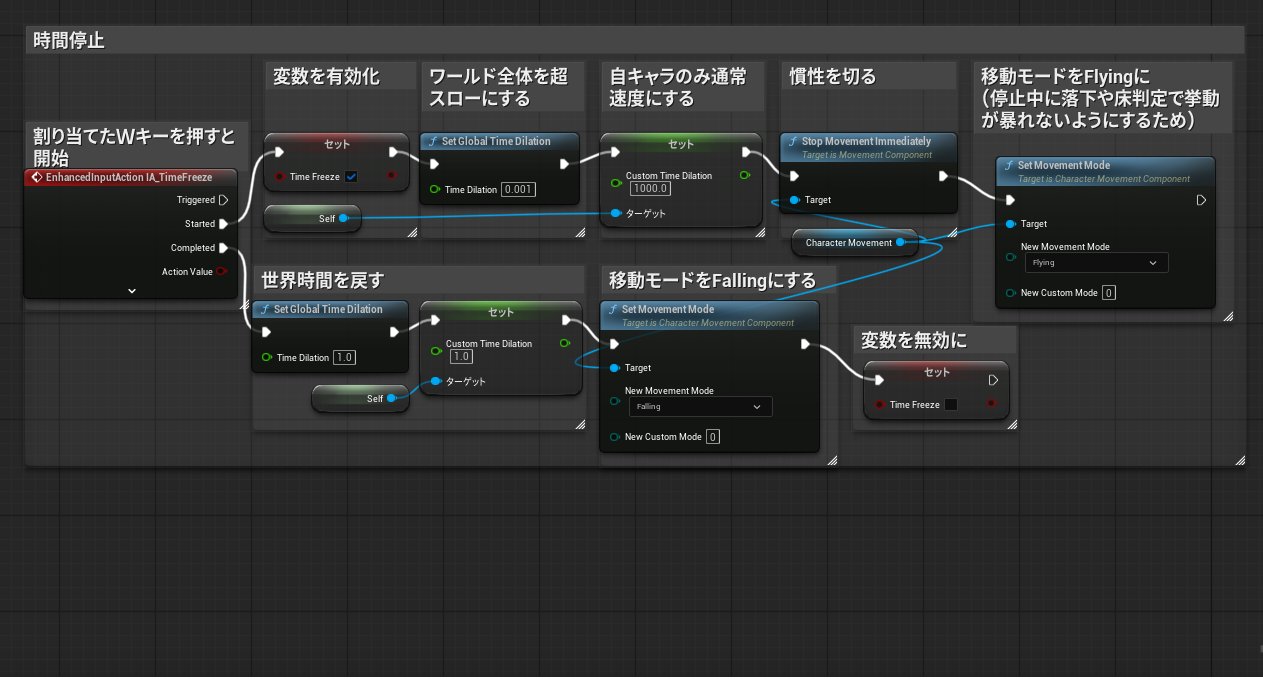The width and height of the screenshot is (1263, 679).
Task: Click ターゲット pin on the 1.0 Set node
Action: [x=436, y=381]
